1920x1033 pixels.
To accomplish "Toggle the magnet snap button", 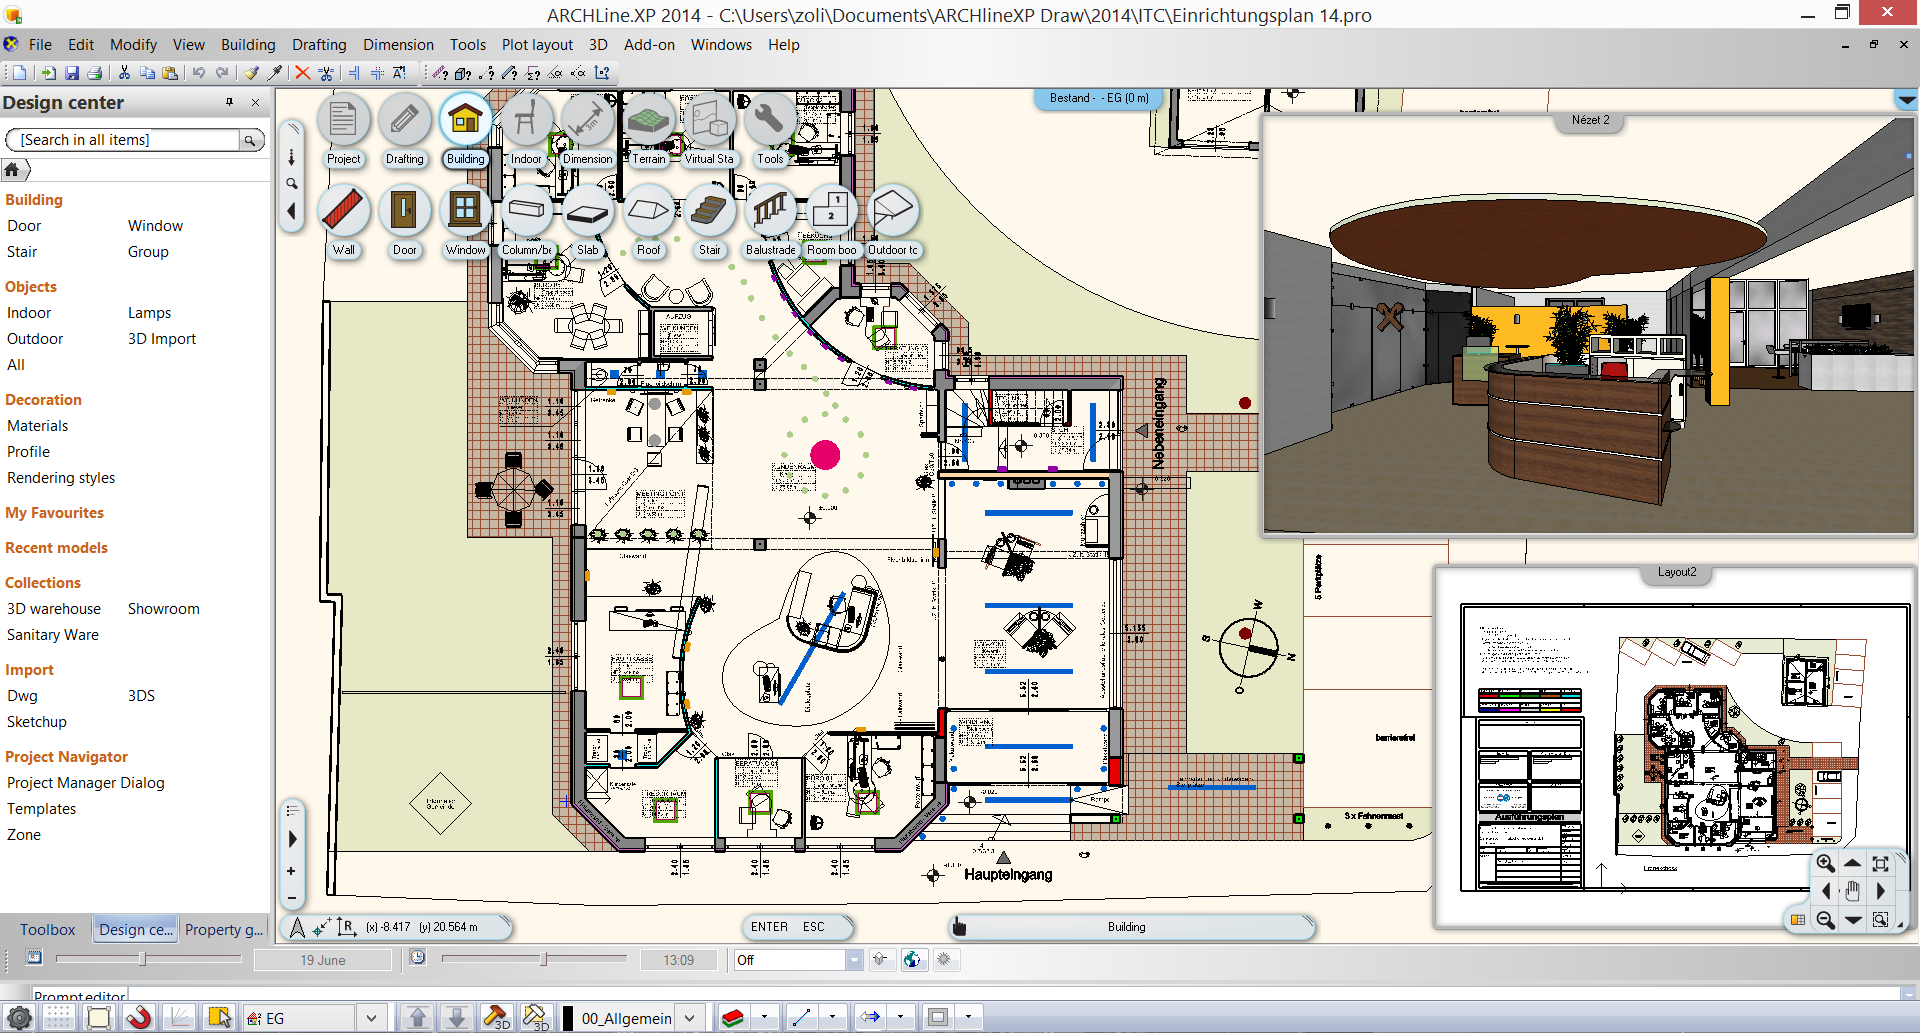I will [x=139, y=1018].
